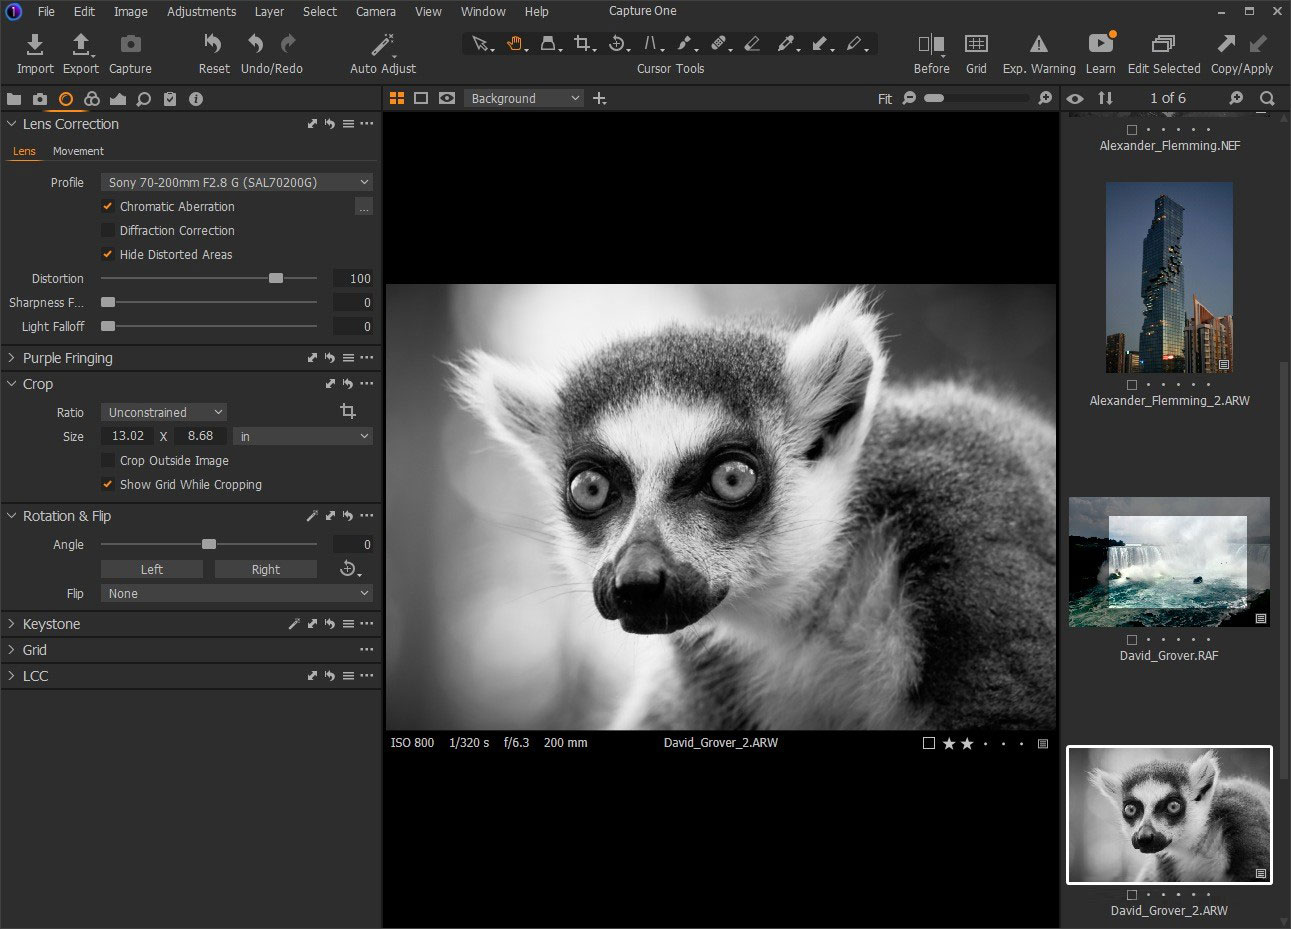Select the Crop cursor tool

coord(582,44)
